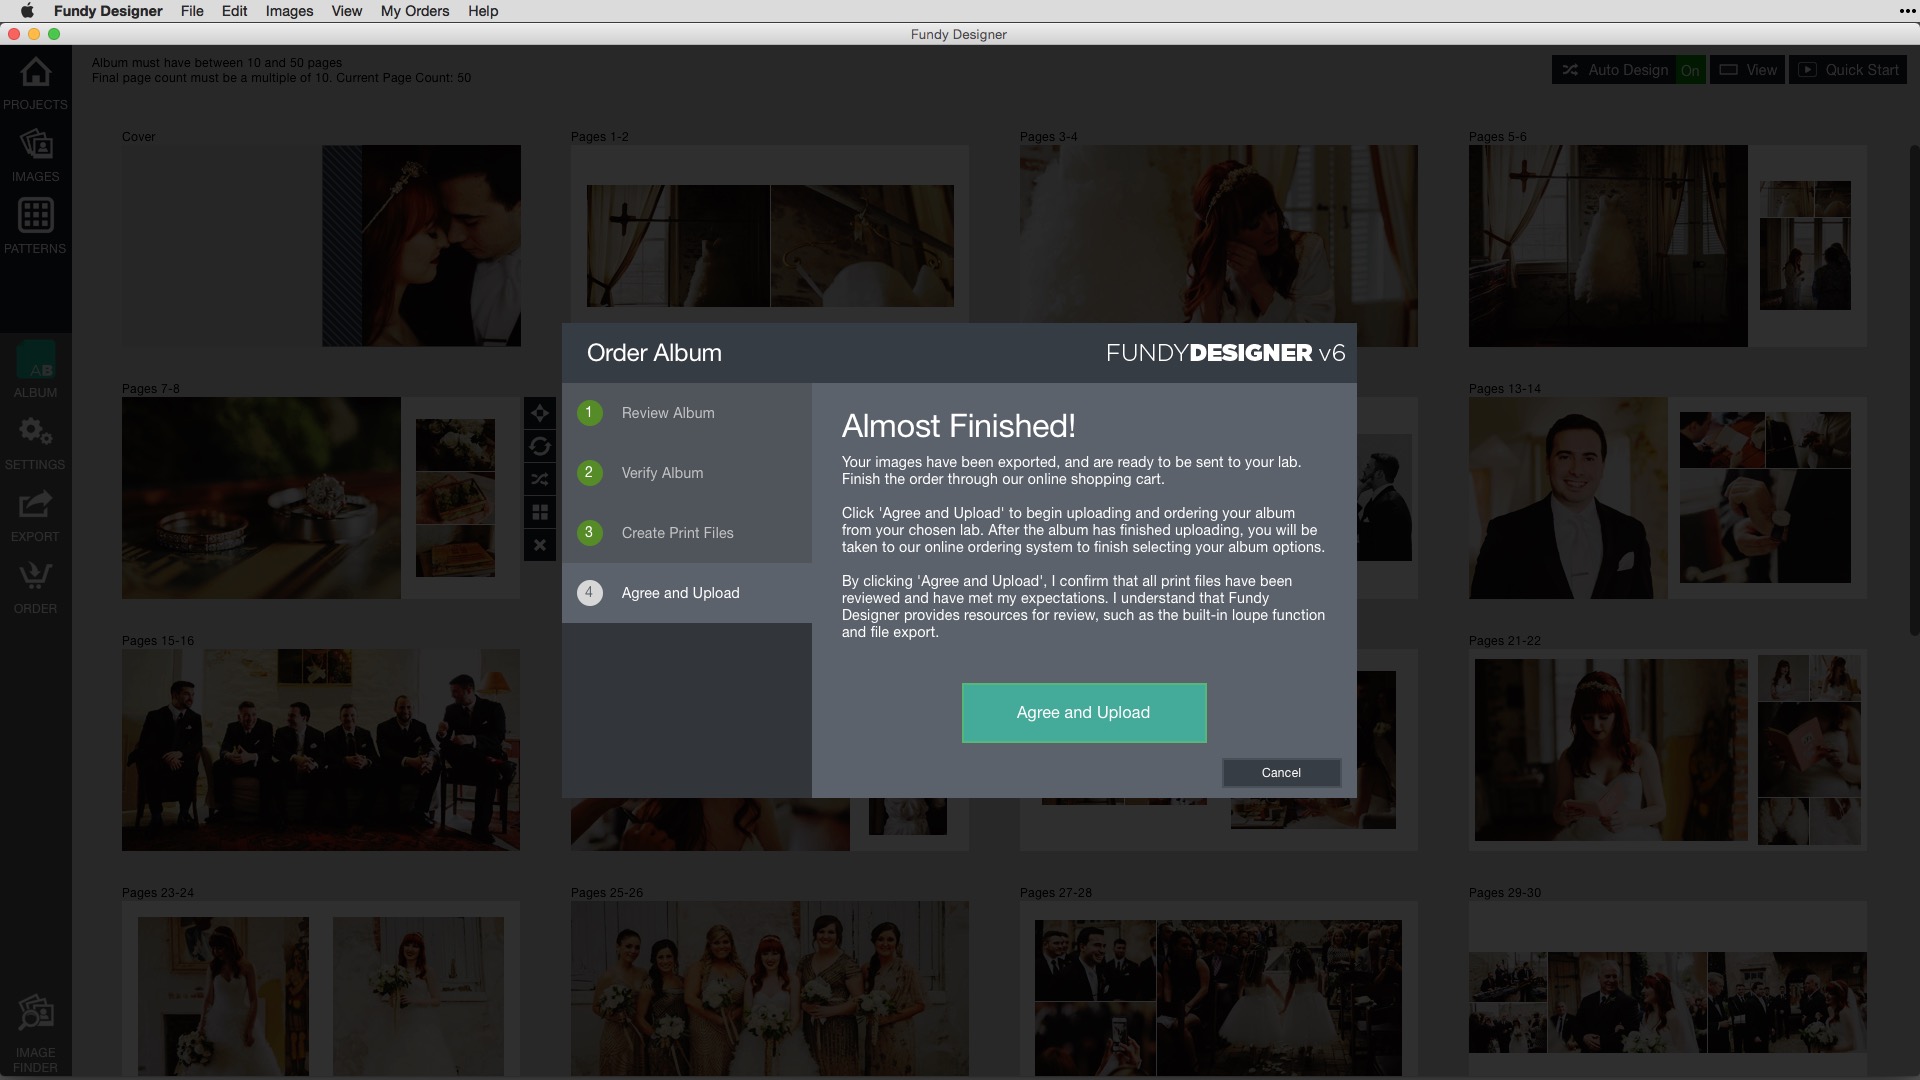Select step 3 Create Print Files
Screen dimensions: 1920x1080
coord(687,533)
